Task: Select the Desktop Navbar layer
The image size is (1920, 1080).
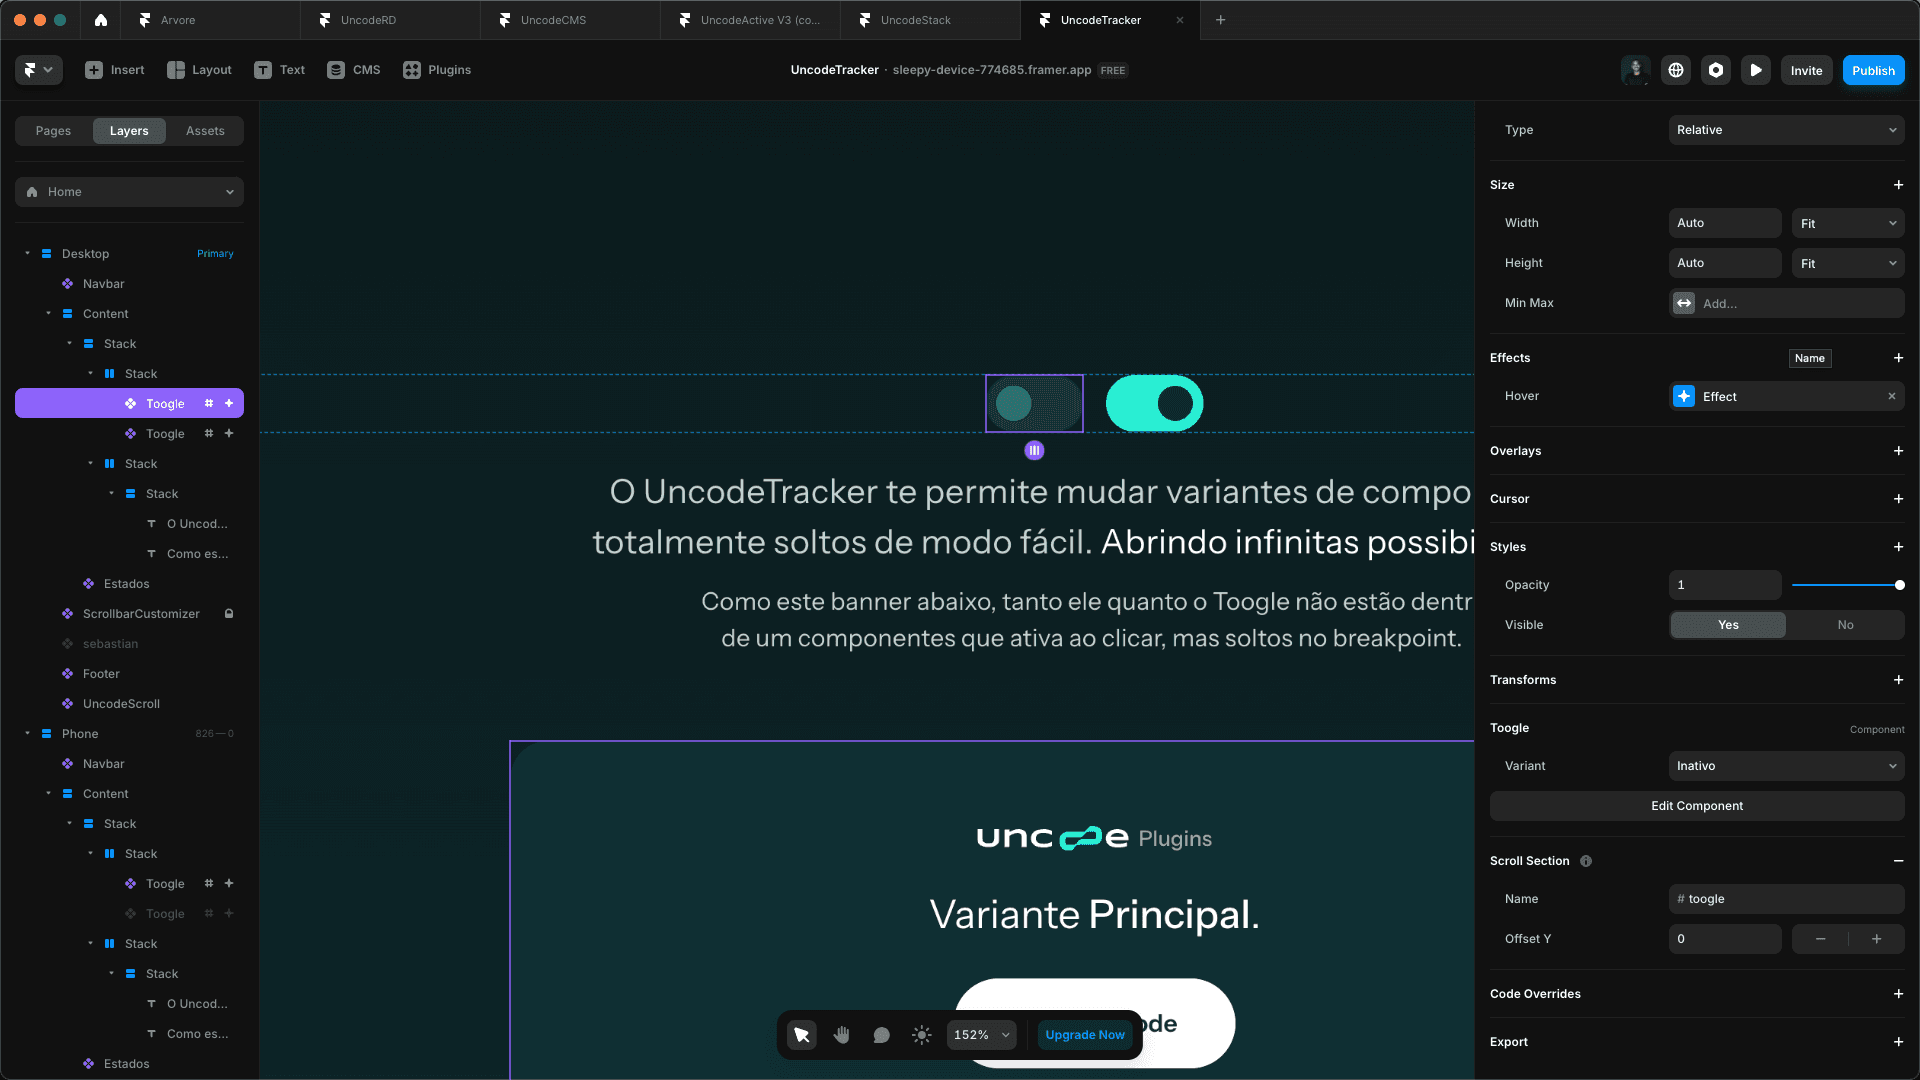Action: point(129,284)
